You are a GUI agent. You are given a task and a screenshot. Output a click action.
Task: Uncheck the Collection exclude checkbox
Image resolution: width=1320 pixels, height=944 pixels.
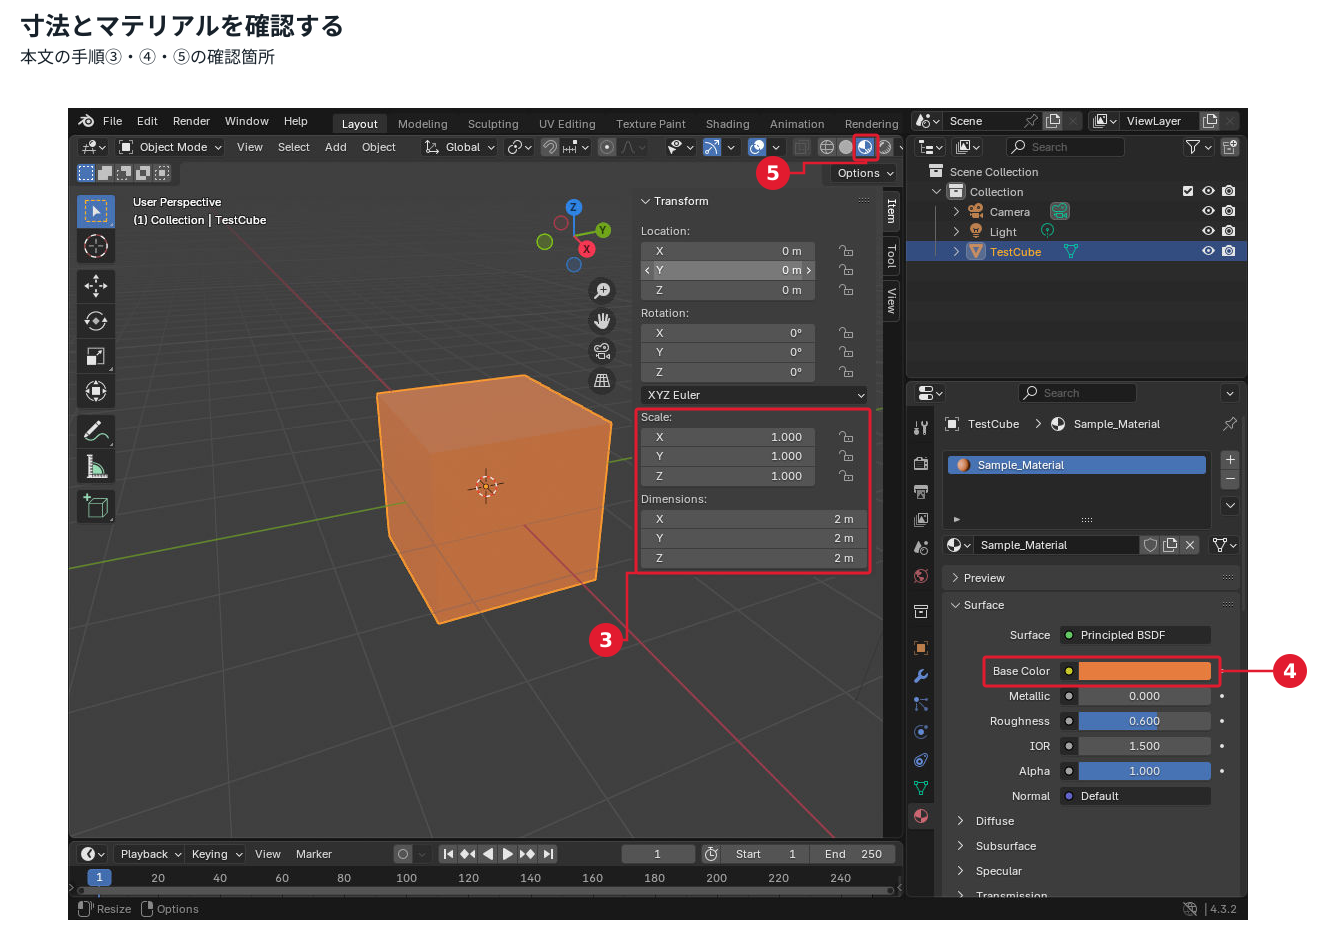1188,191
